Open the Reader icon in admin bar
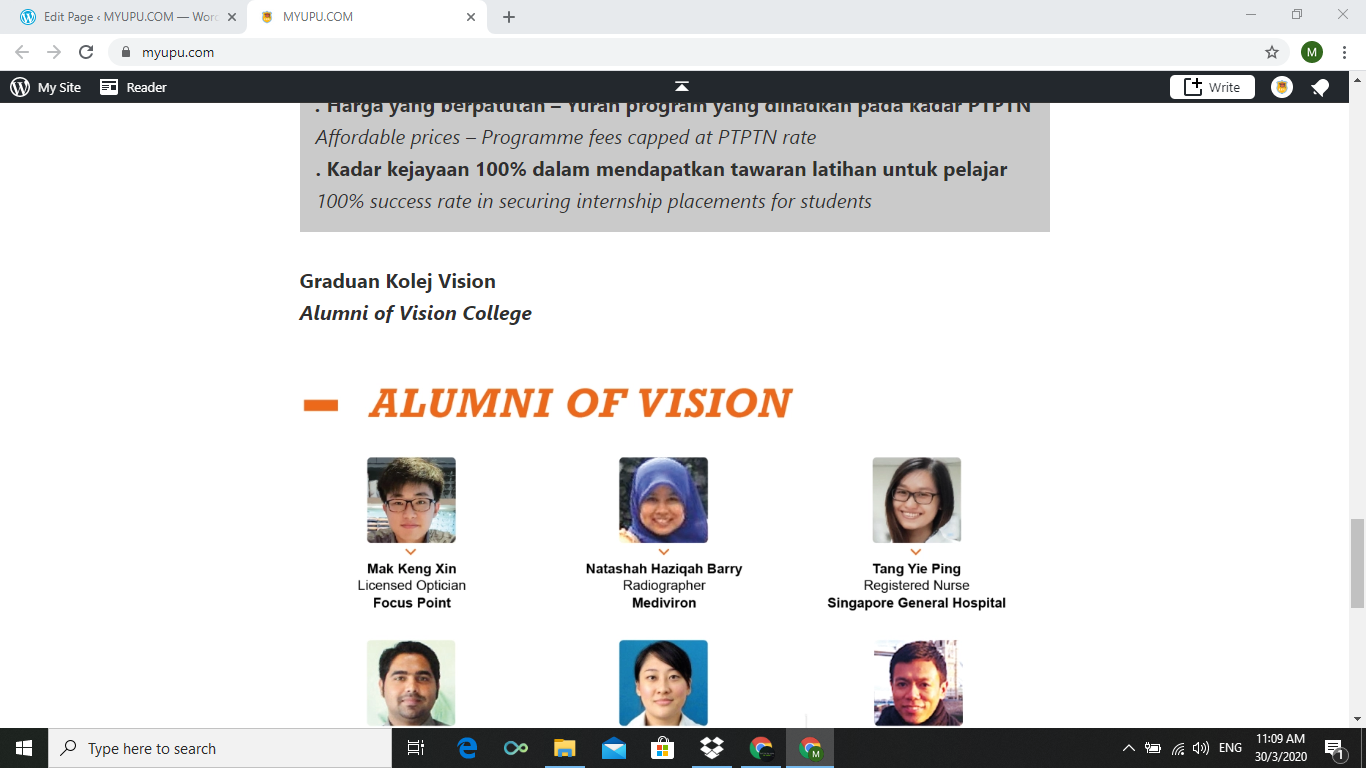Image resolution: width=1366 pixels, height=768 pixels. point(133,87)
